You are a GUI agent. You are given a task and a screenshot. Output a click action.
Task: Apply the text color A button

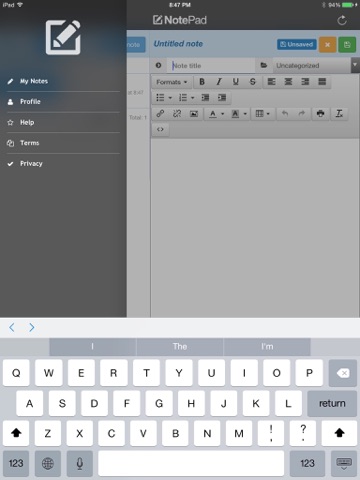coord(213,114)
